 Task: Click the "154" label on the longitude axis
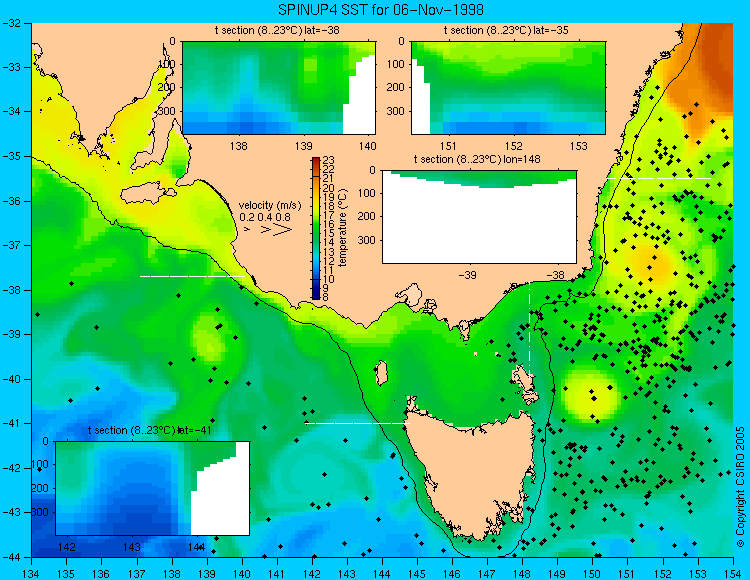pos(733,574)
